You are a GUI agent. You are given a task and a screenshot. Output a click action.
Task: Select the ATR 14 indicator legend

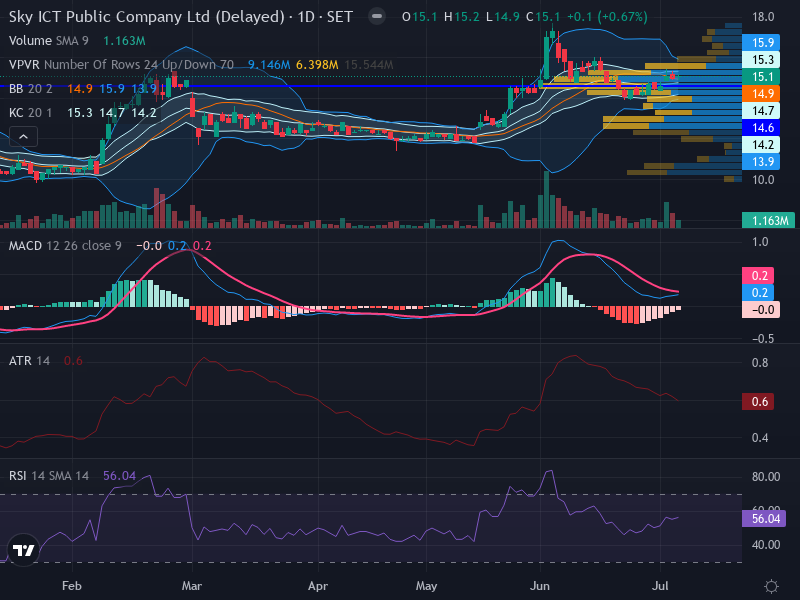click(x=29, y=361)
